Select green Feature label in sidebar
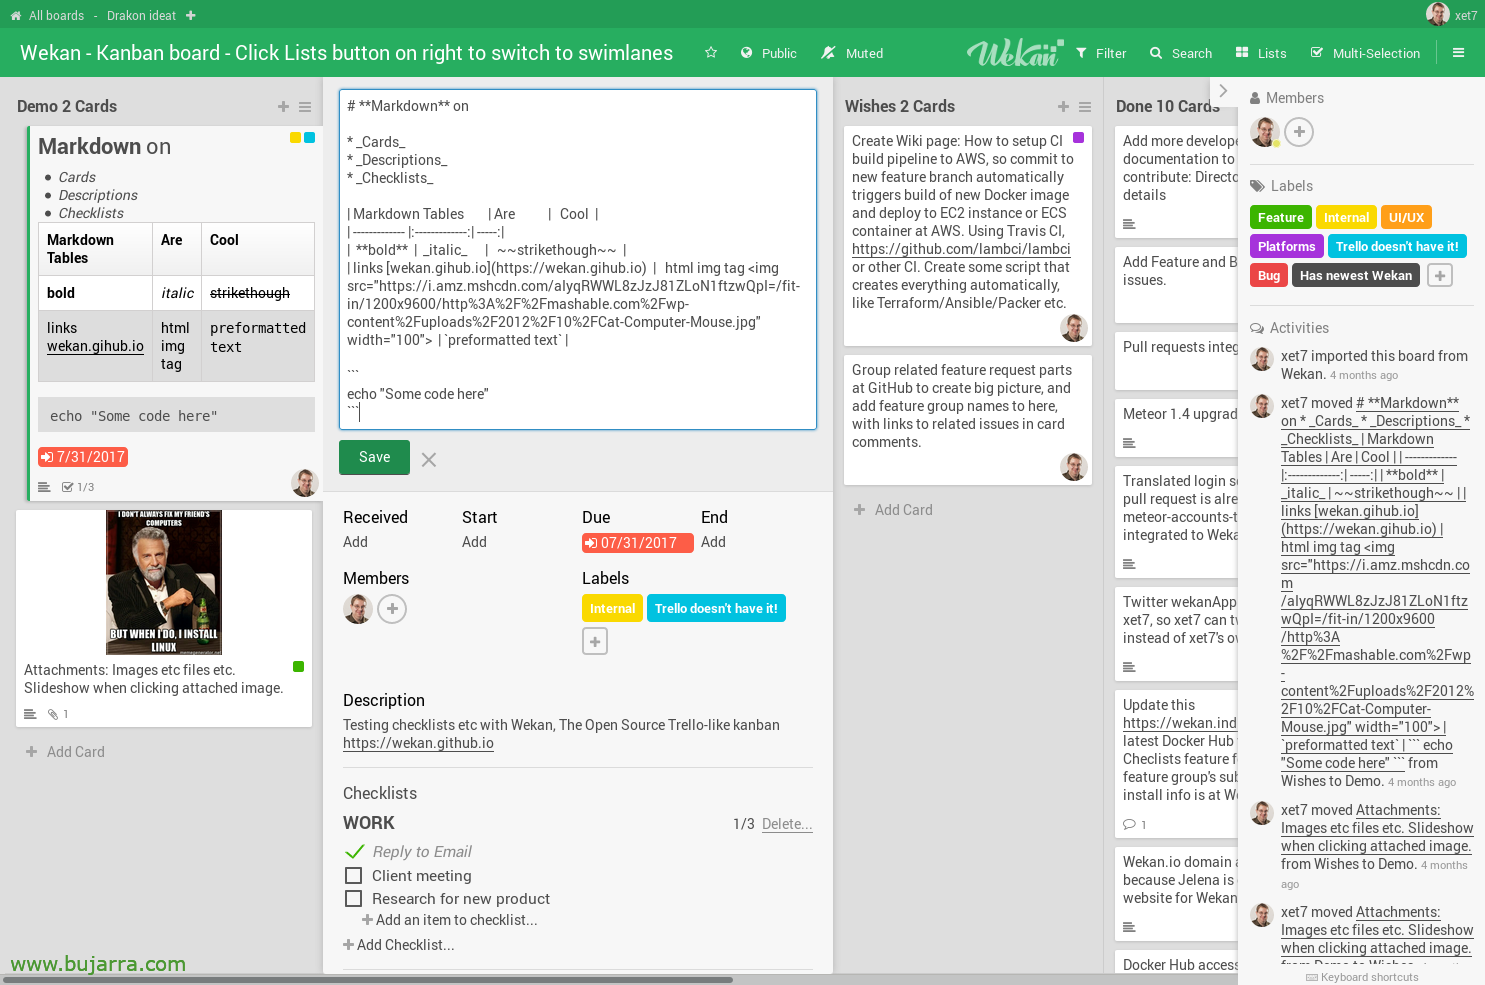 tap(1280, 217)
